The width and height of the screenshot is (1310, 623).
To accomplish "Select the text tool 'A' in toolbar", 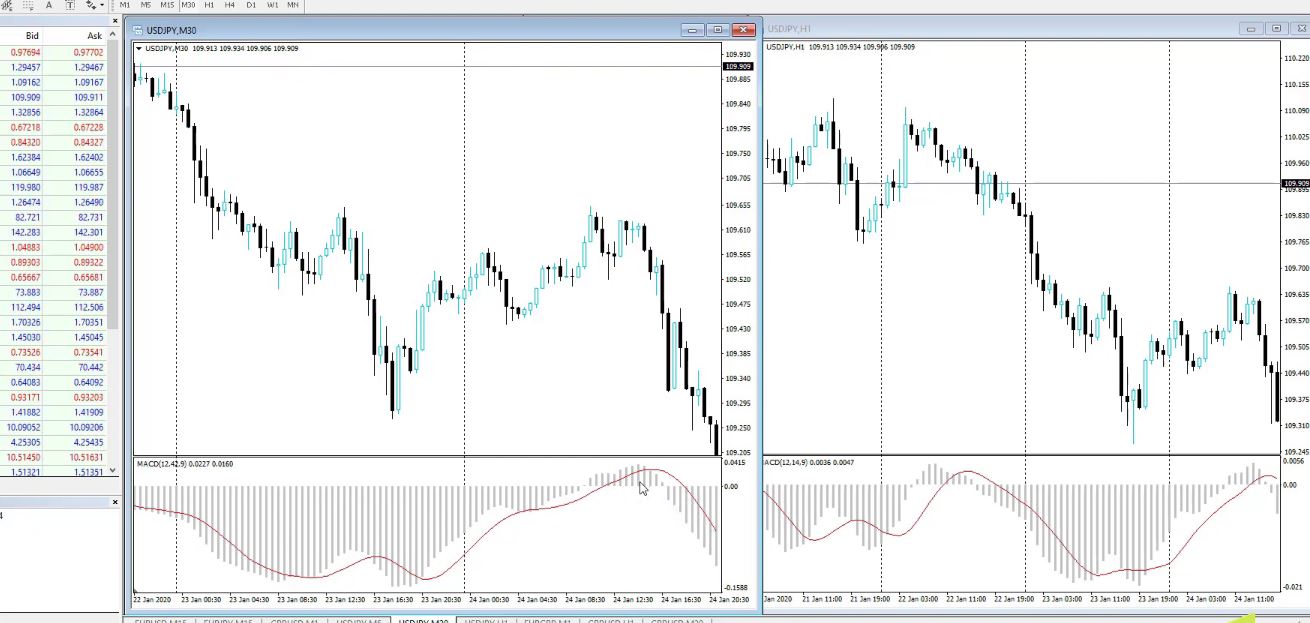I will pyautogui.click(x=48, y=5).
